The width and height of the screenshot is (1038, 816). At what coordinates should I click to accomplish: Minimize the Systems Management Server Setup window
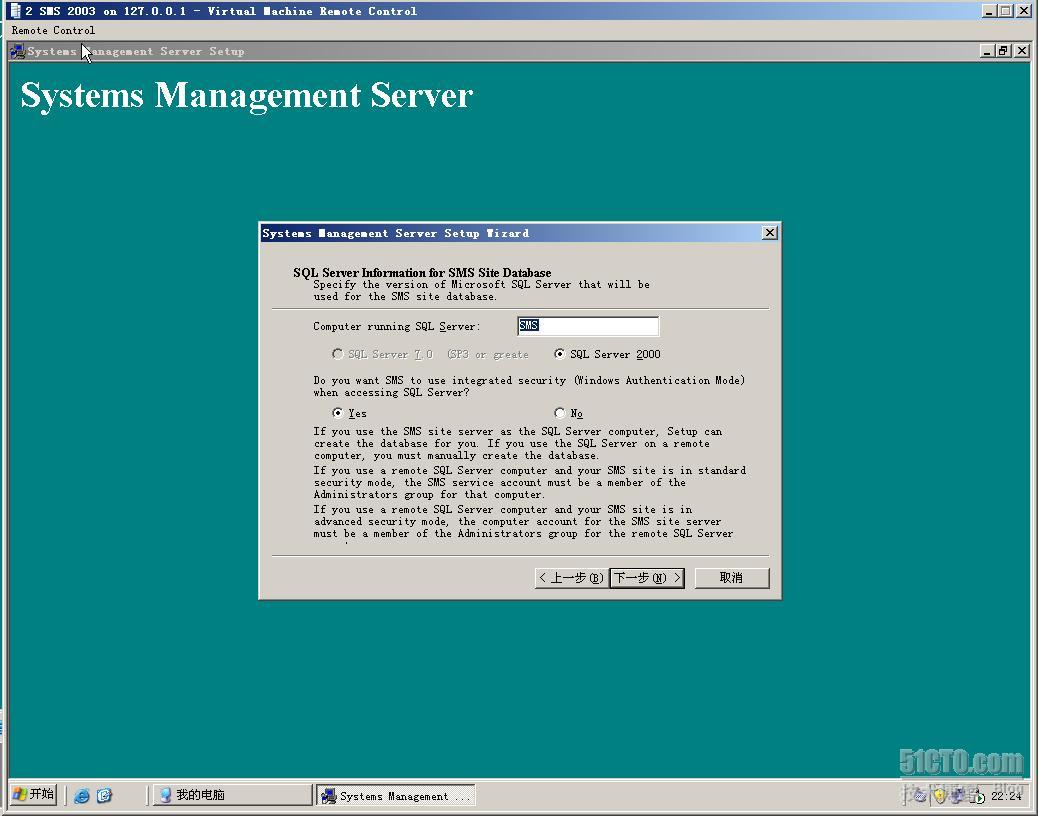(988, 51)
